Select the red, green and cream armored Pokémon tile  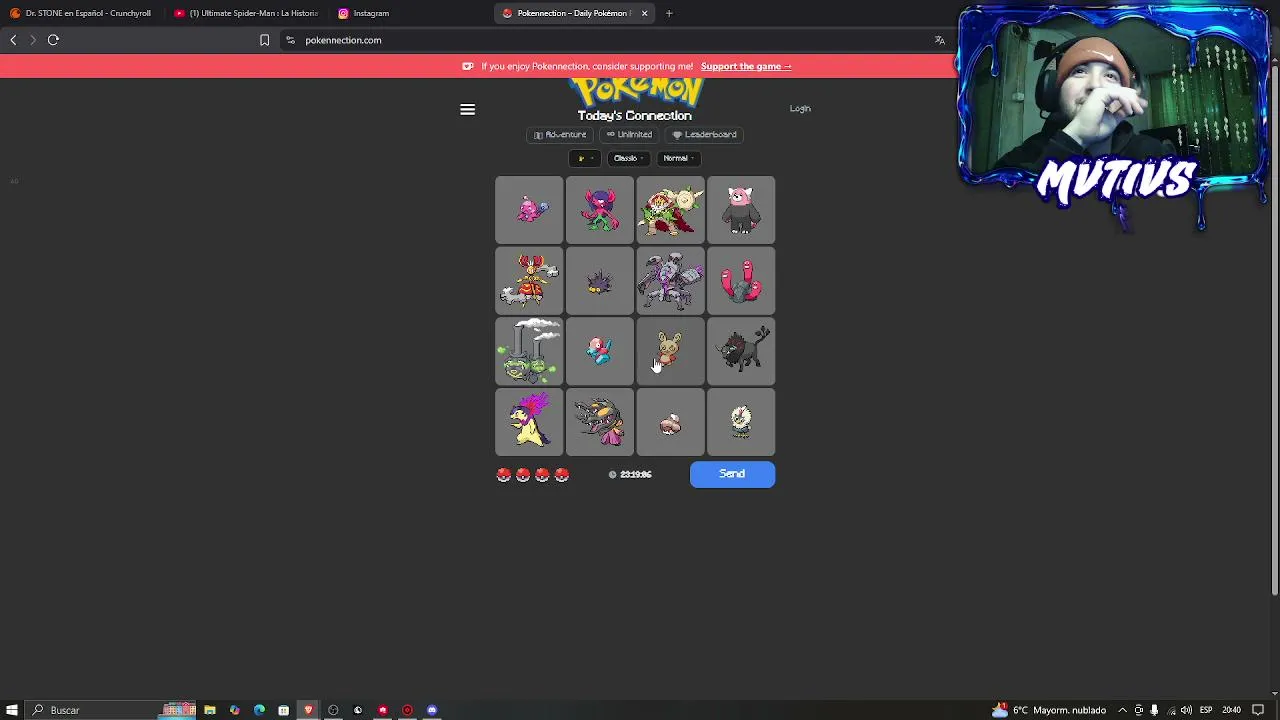[x=670, y=210]
